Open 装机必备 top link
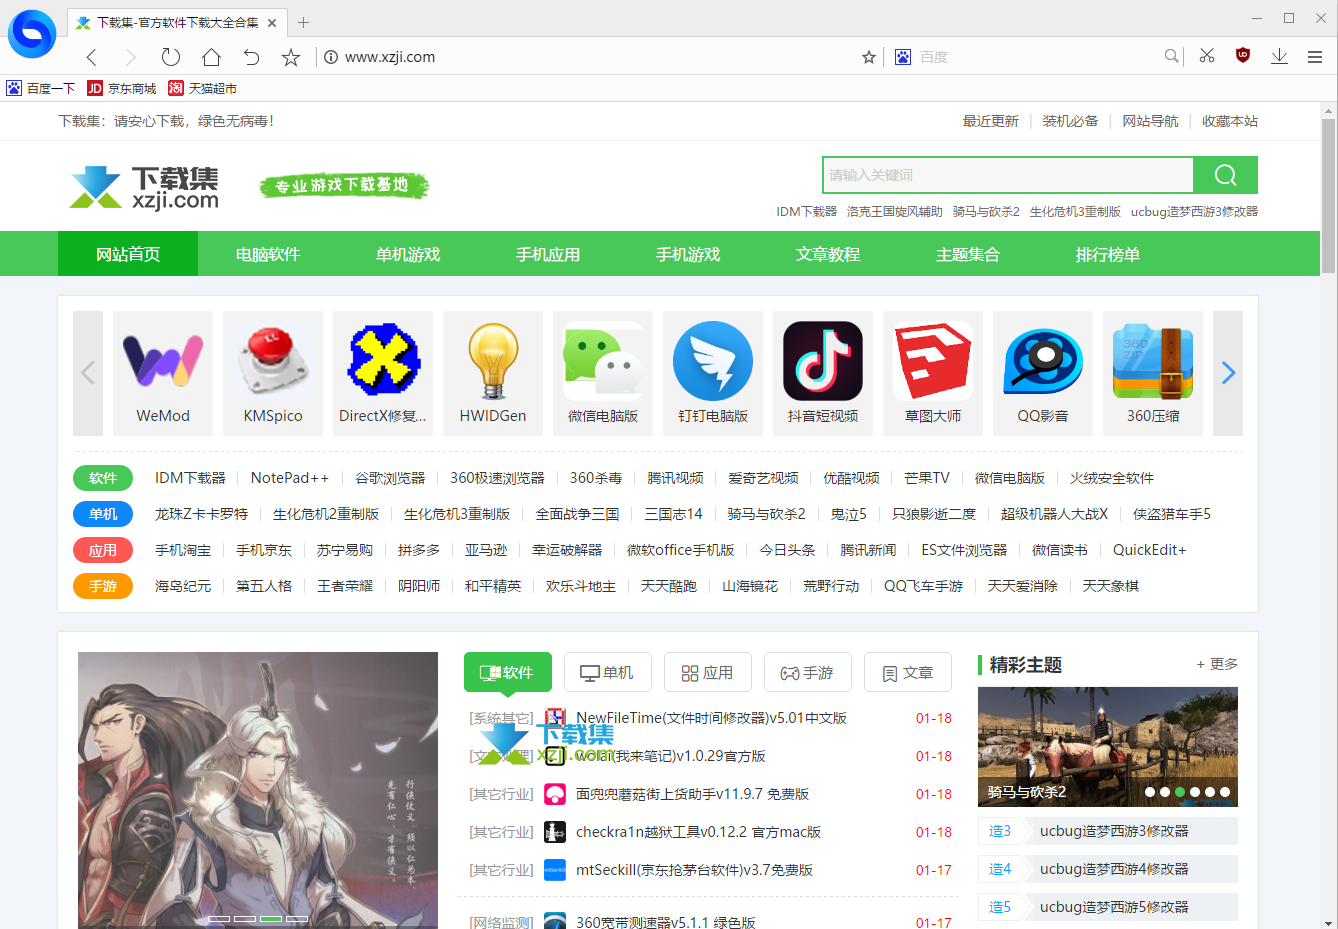This screenshot has height=929, width=1338. 1070,121
